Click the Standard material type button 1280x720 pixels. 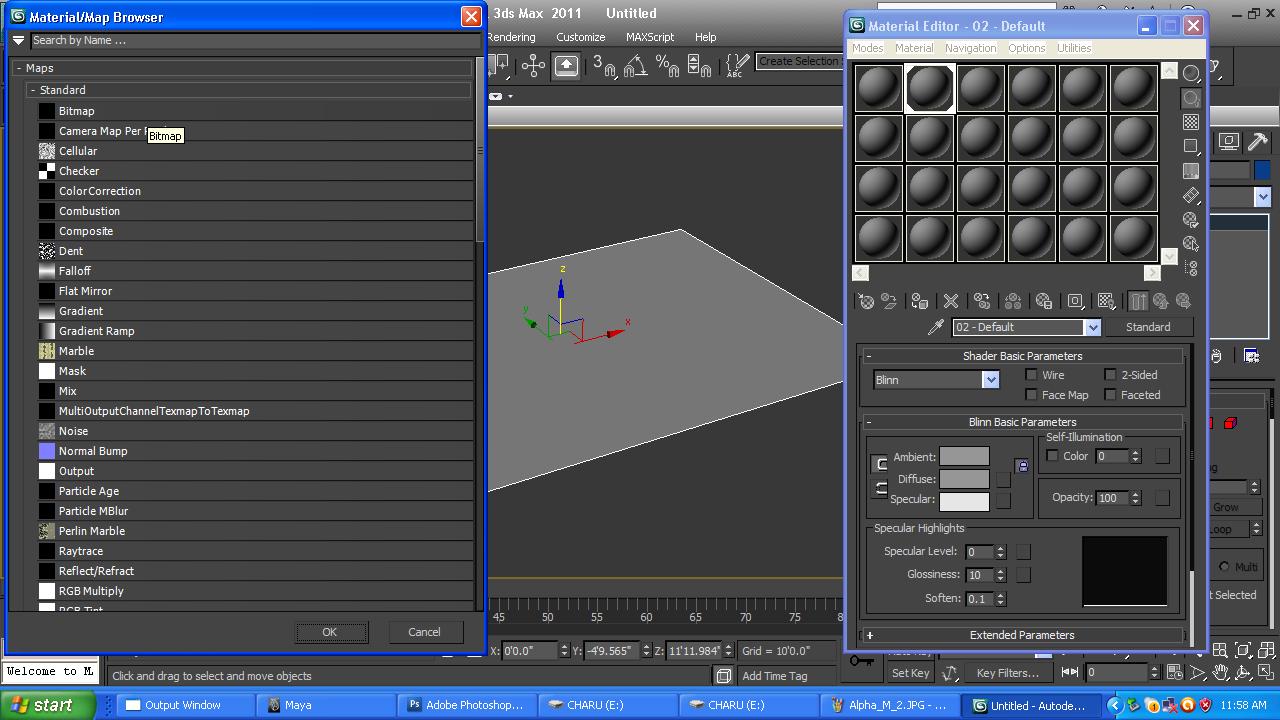coord(1147,327)
